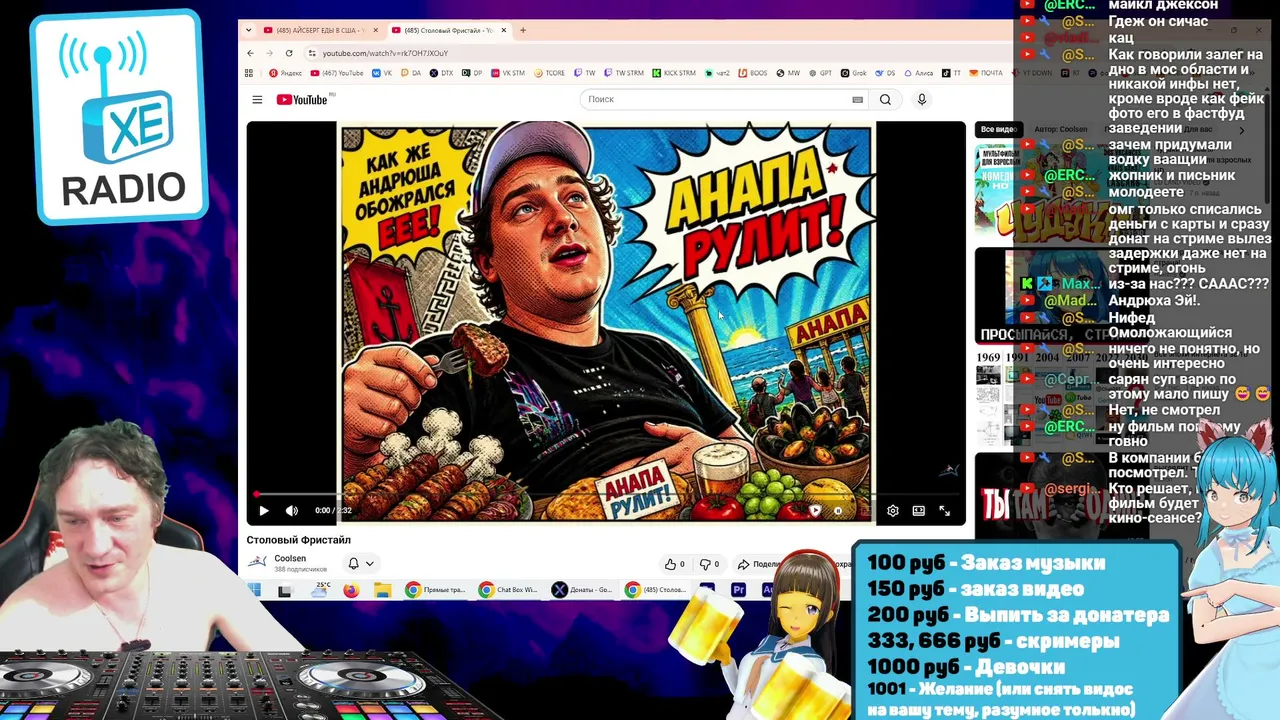Viewport: 1280px width, 720px height.
Task: Open the TCORE bookmark
Action: pyautogui.click(x=550, y=73)
